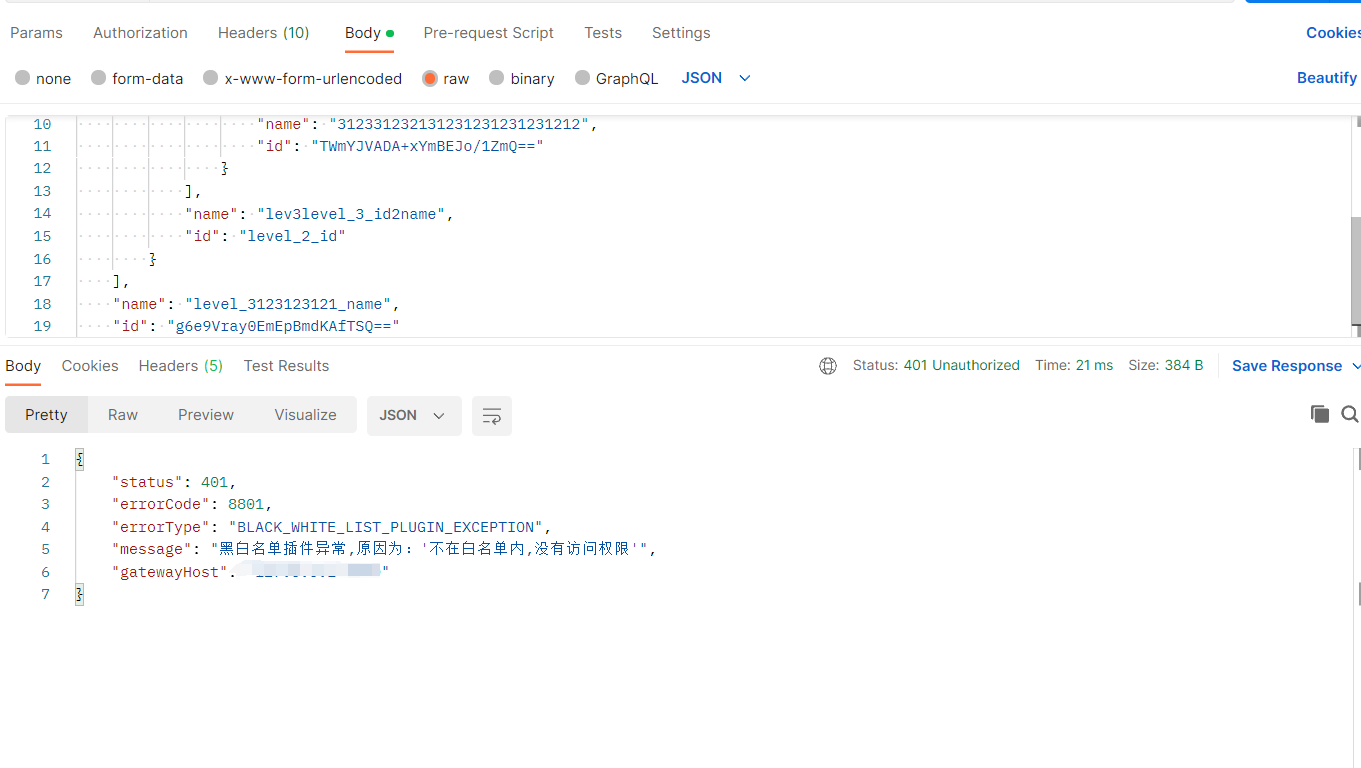This screenshot has width=1361, height=768.
Task: Open the response format JSON dropdown
Action: pos(413,416)
